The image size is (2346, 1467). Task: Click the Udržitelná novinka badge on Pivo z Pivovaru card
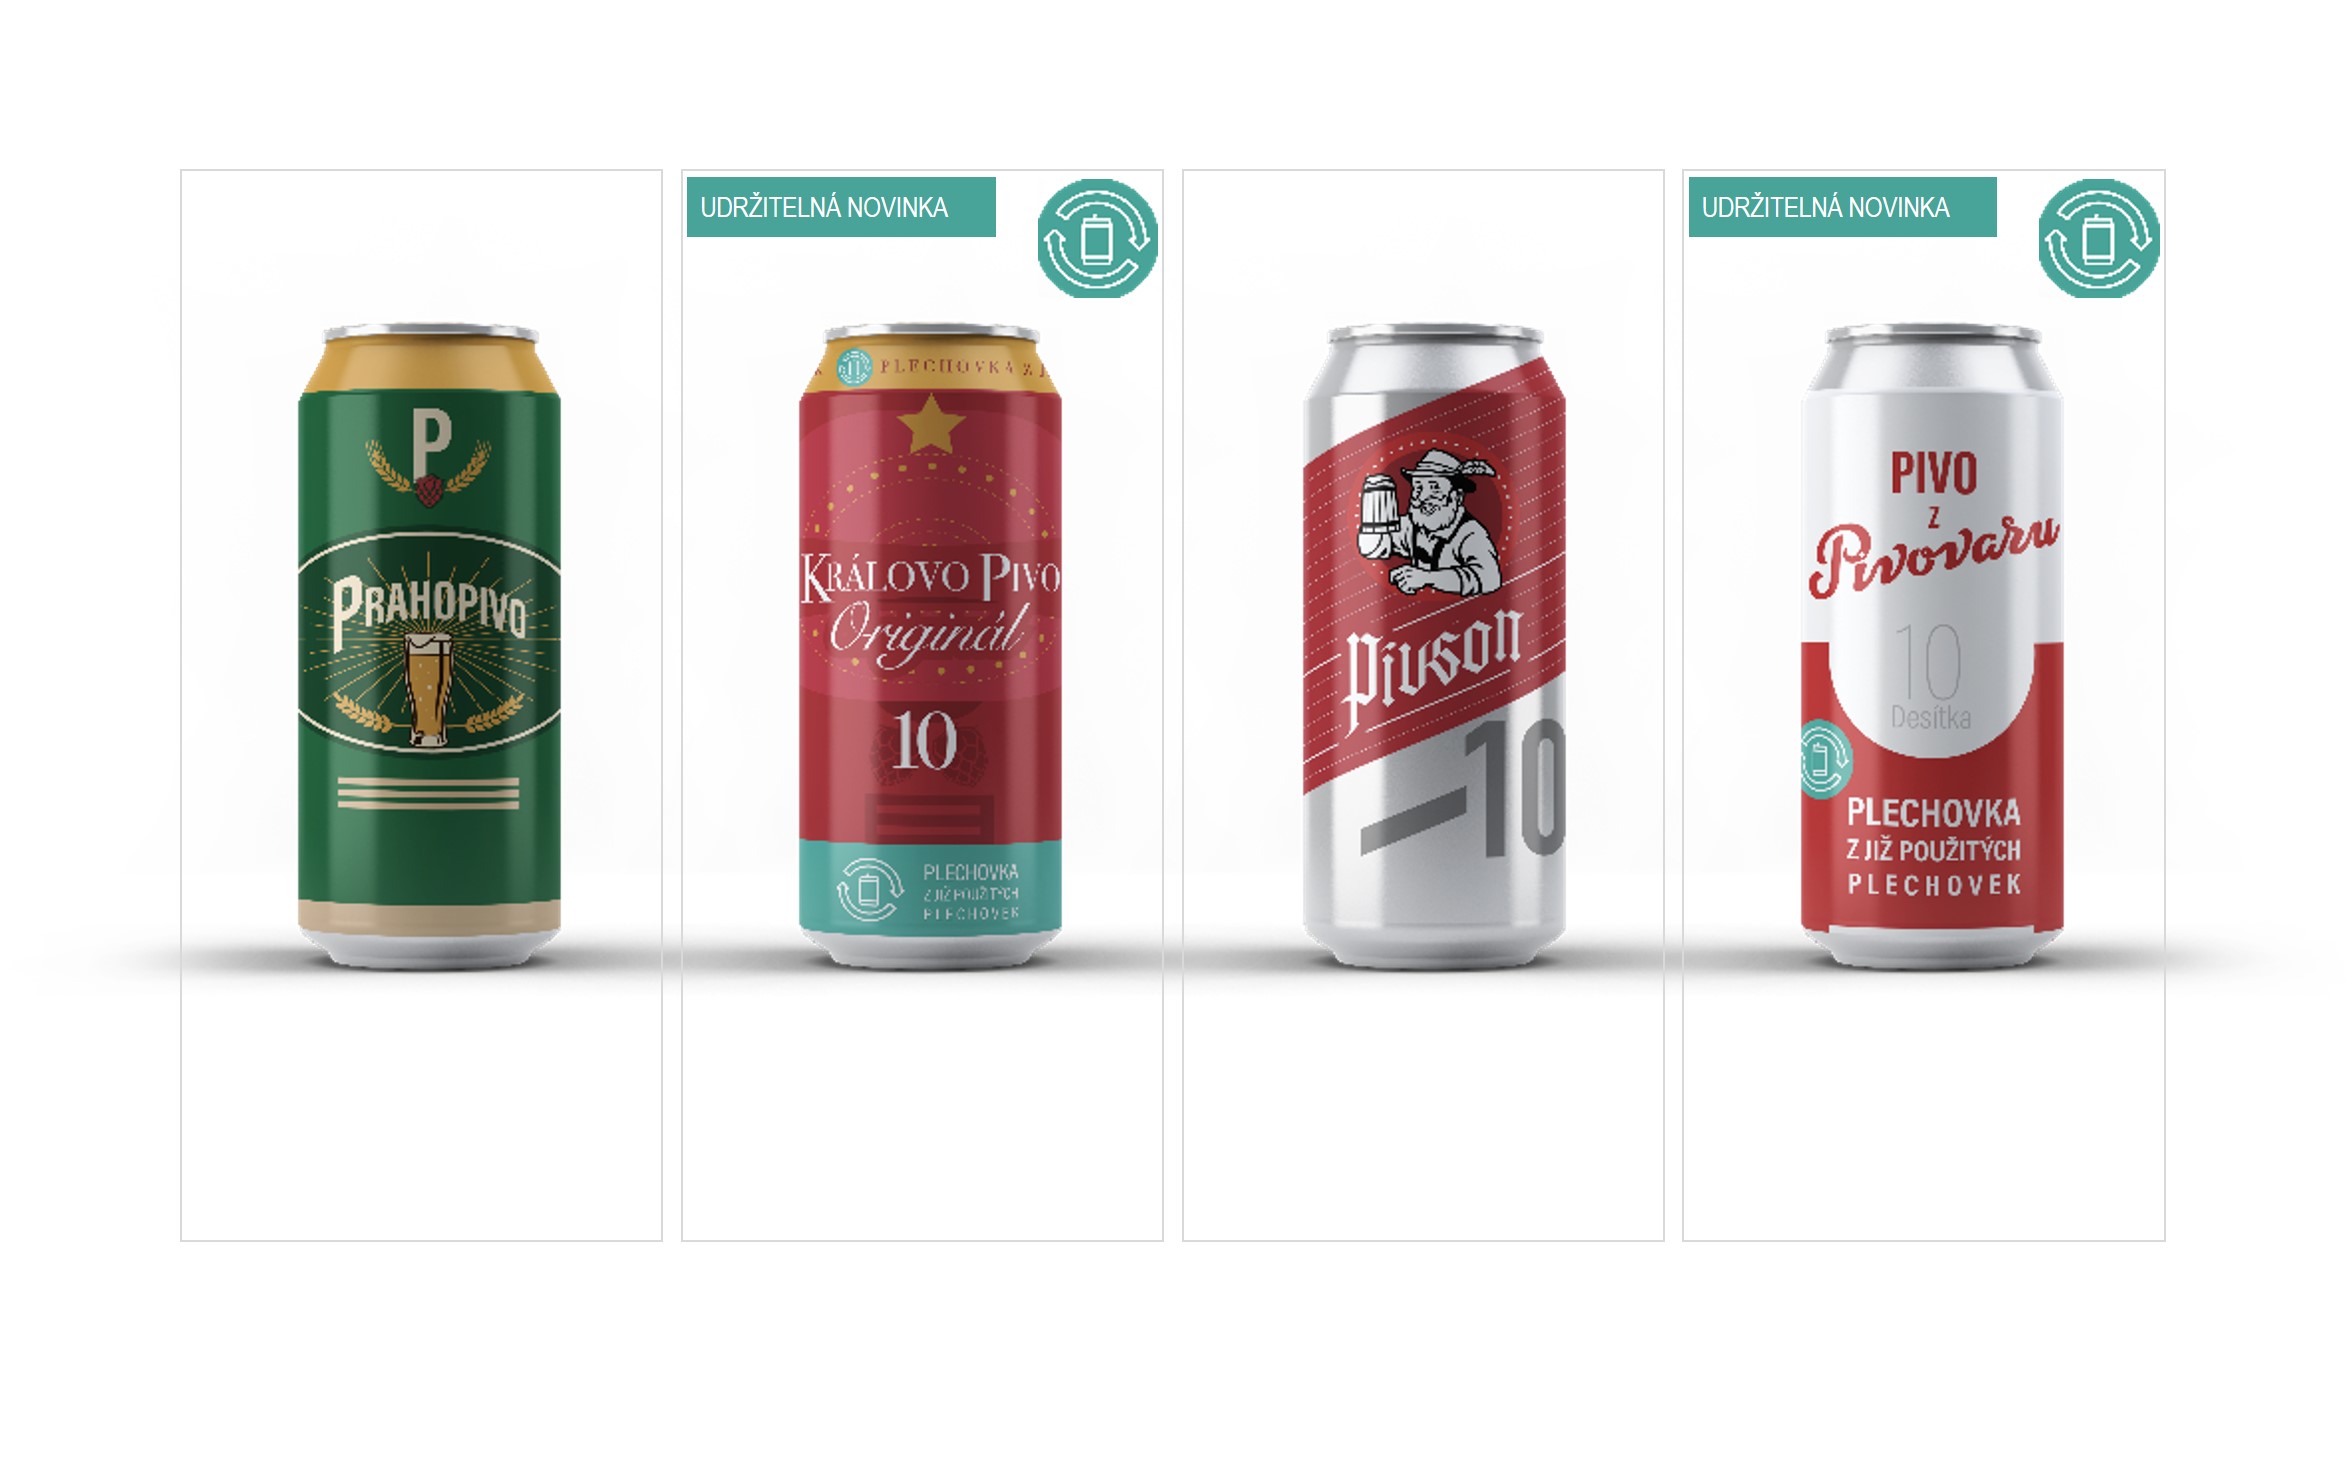pos(1843,207)
